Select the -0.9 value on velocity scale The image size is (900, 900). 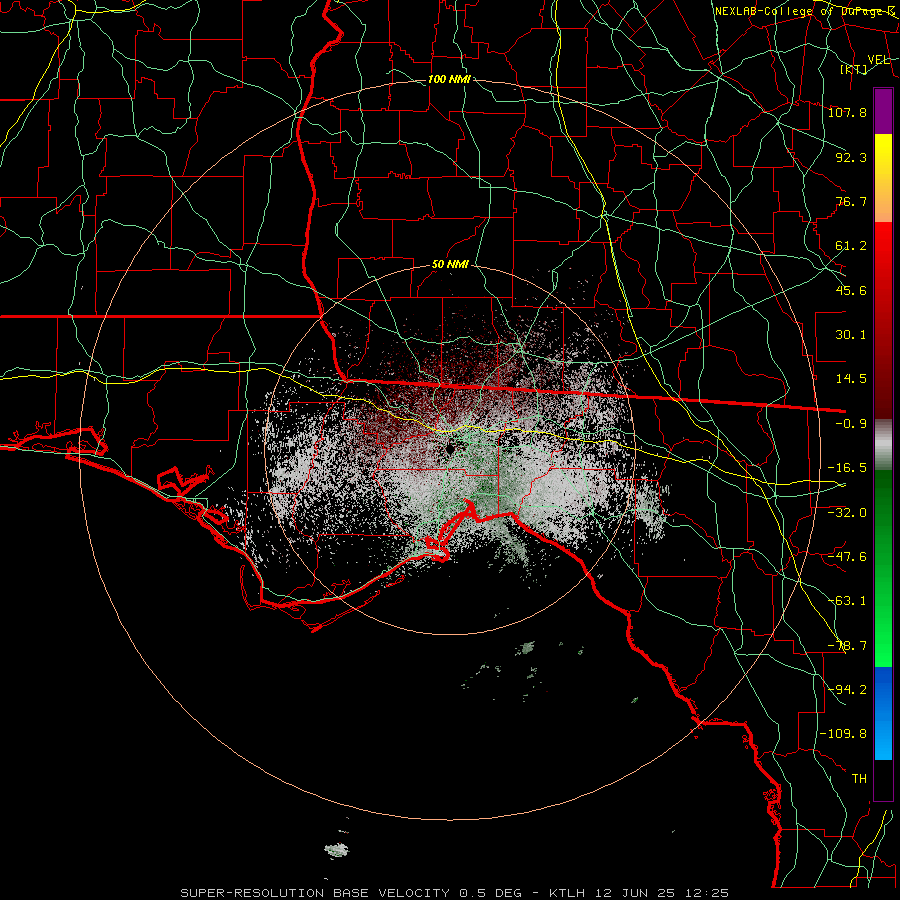tap(851, 424)
